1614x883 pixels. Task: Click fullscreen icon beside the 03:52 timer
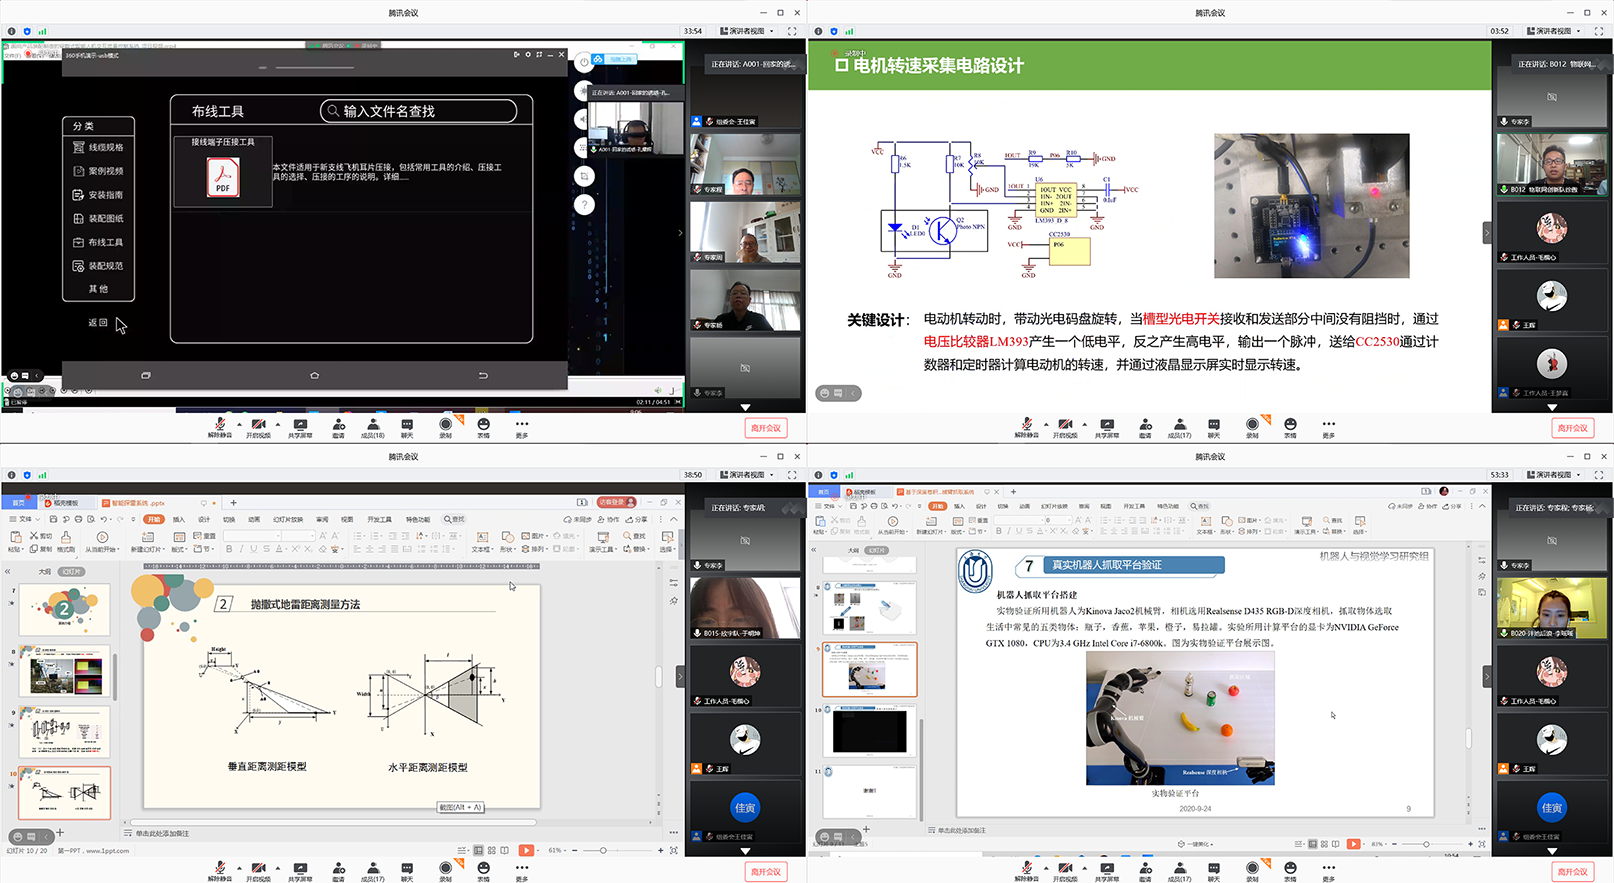coord(1598,31)
